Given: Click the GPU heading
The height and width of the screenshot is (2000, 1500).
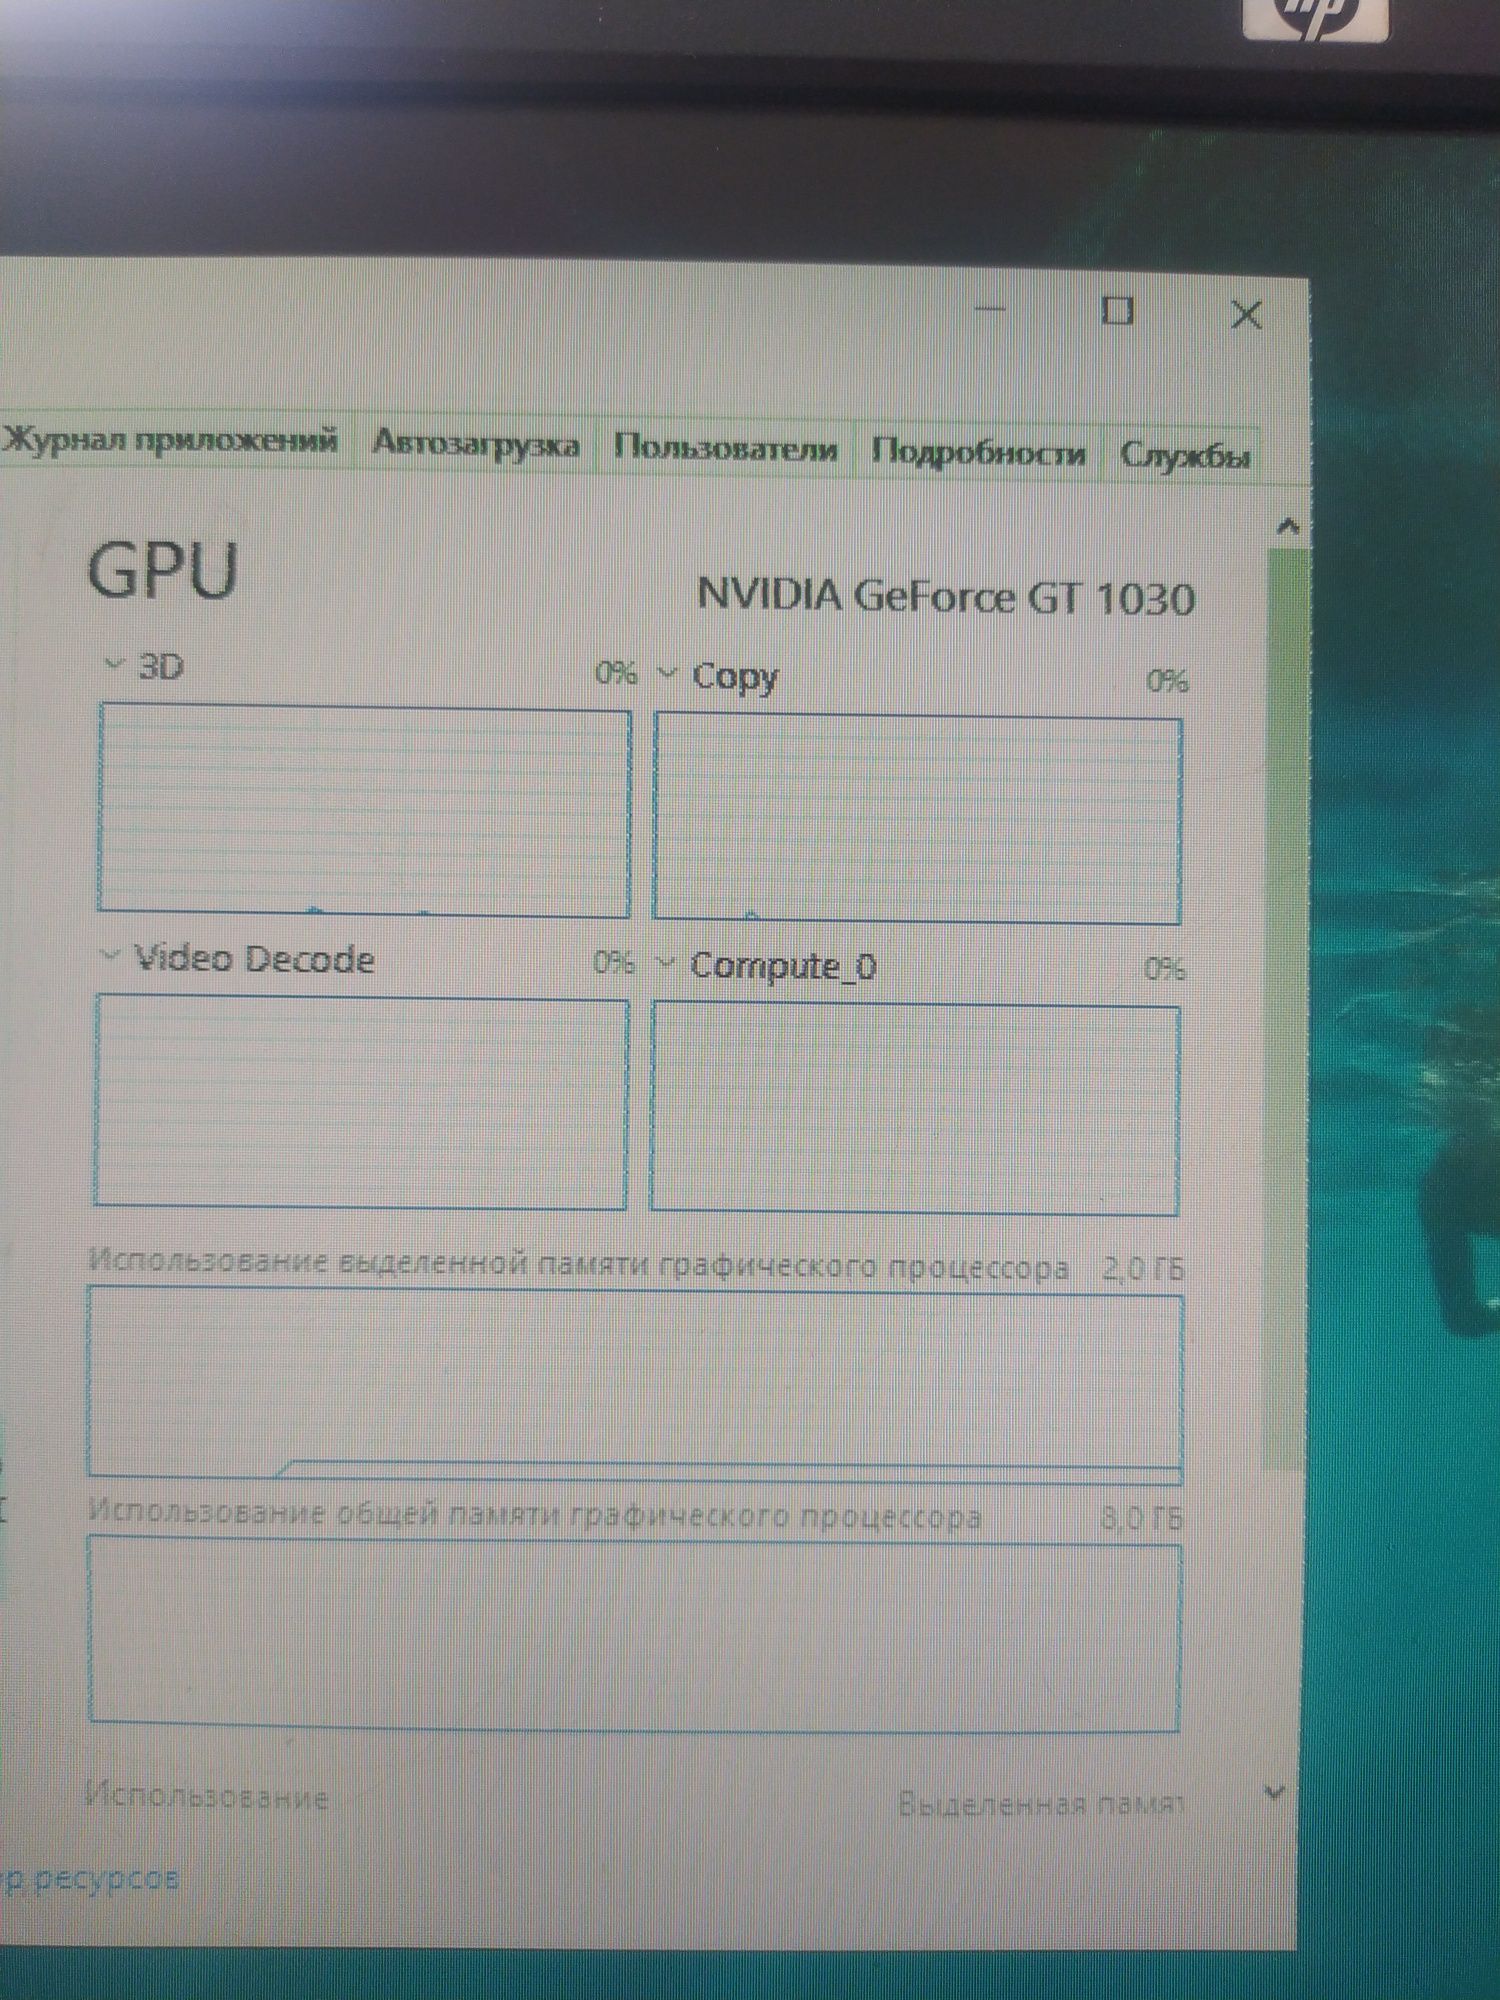Looking at the screenshot, I should 162,571.
